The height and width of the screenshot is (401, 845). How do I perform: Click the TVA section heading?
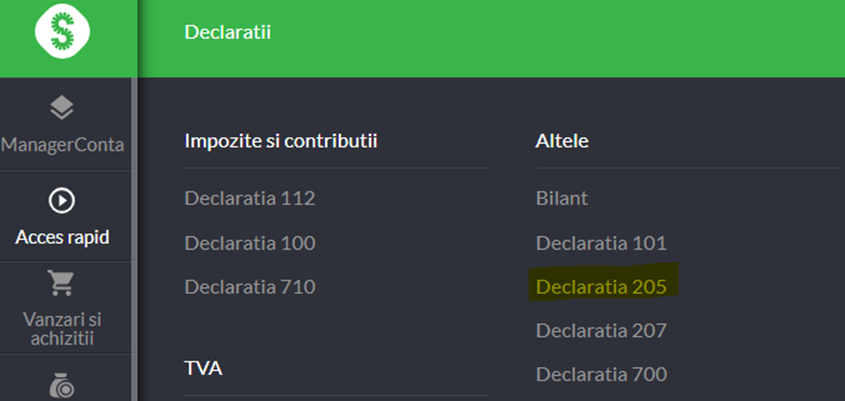tap(203, 369)
